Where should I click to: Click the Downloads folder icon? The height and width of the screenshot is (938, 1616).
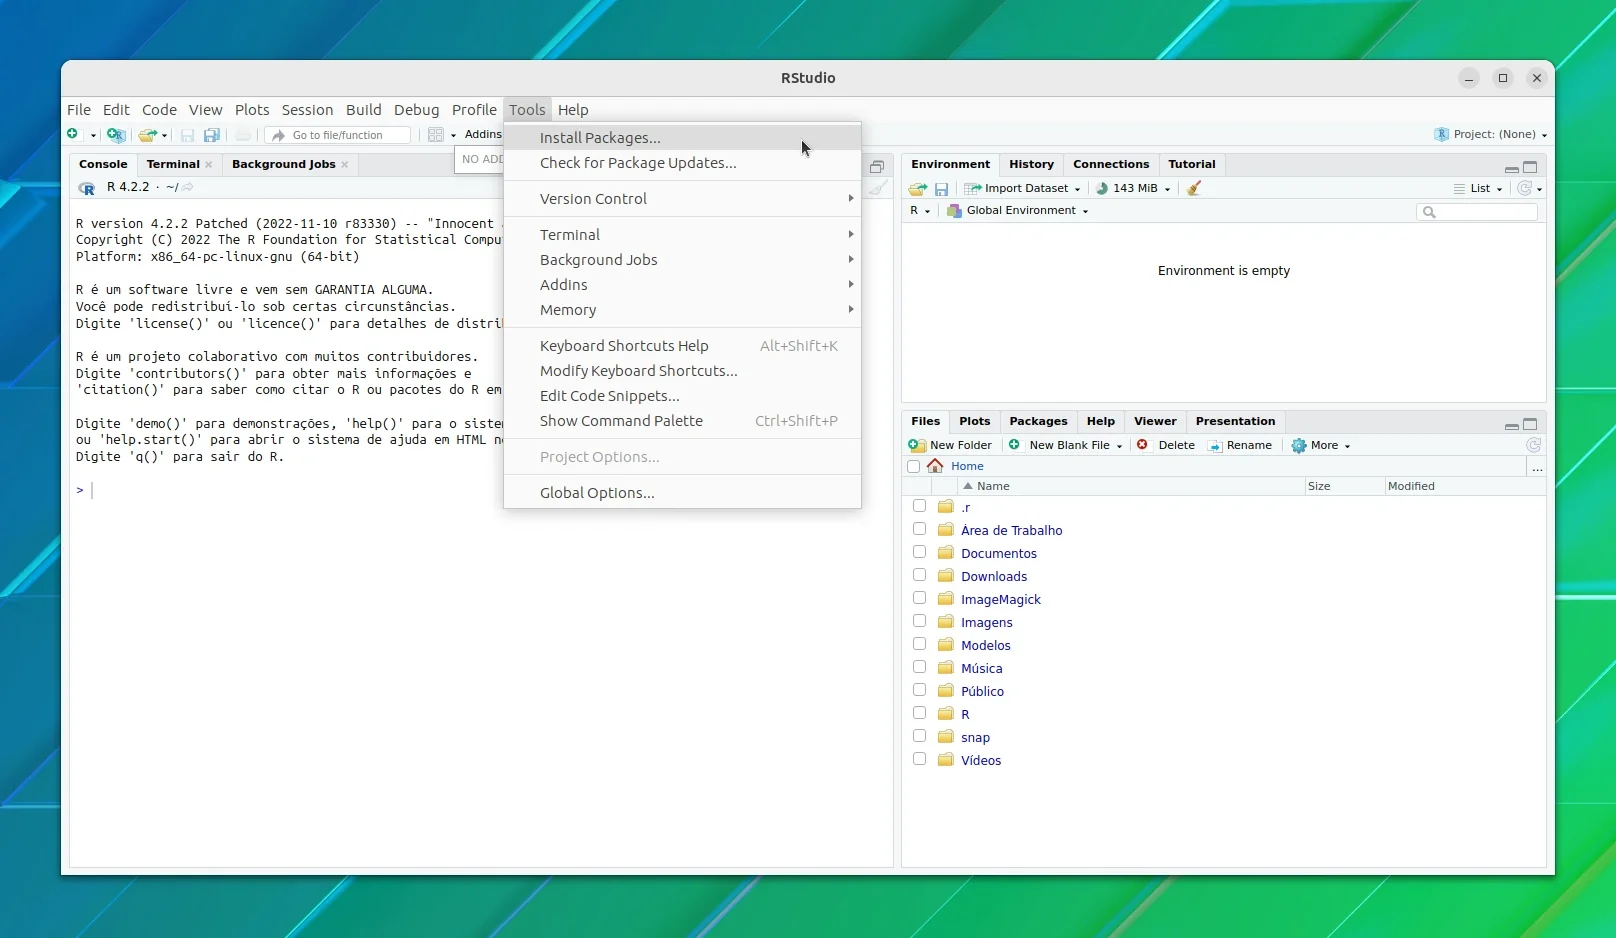[946, 576]
